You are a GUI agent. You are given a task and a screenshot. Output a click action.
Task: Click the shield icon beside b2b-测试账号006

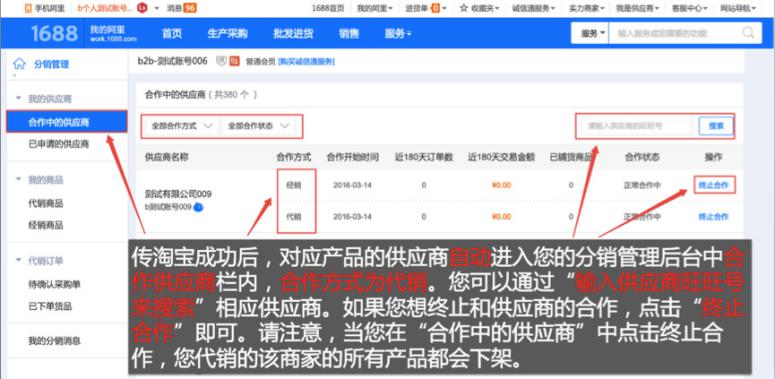221,61
